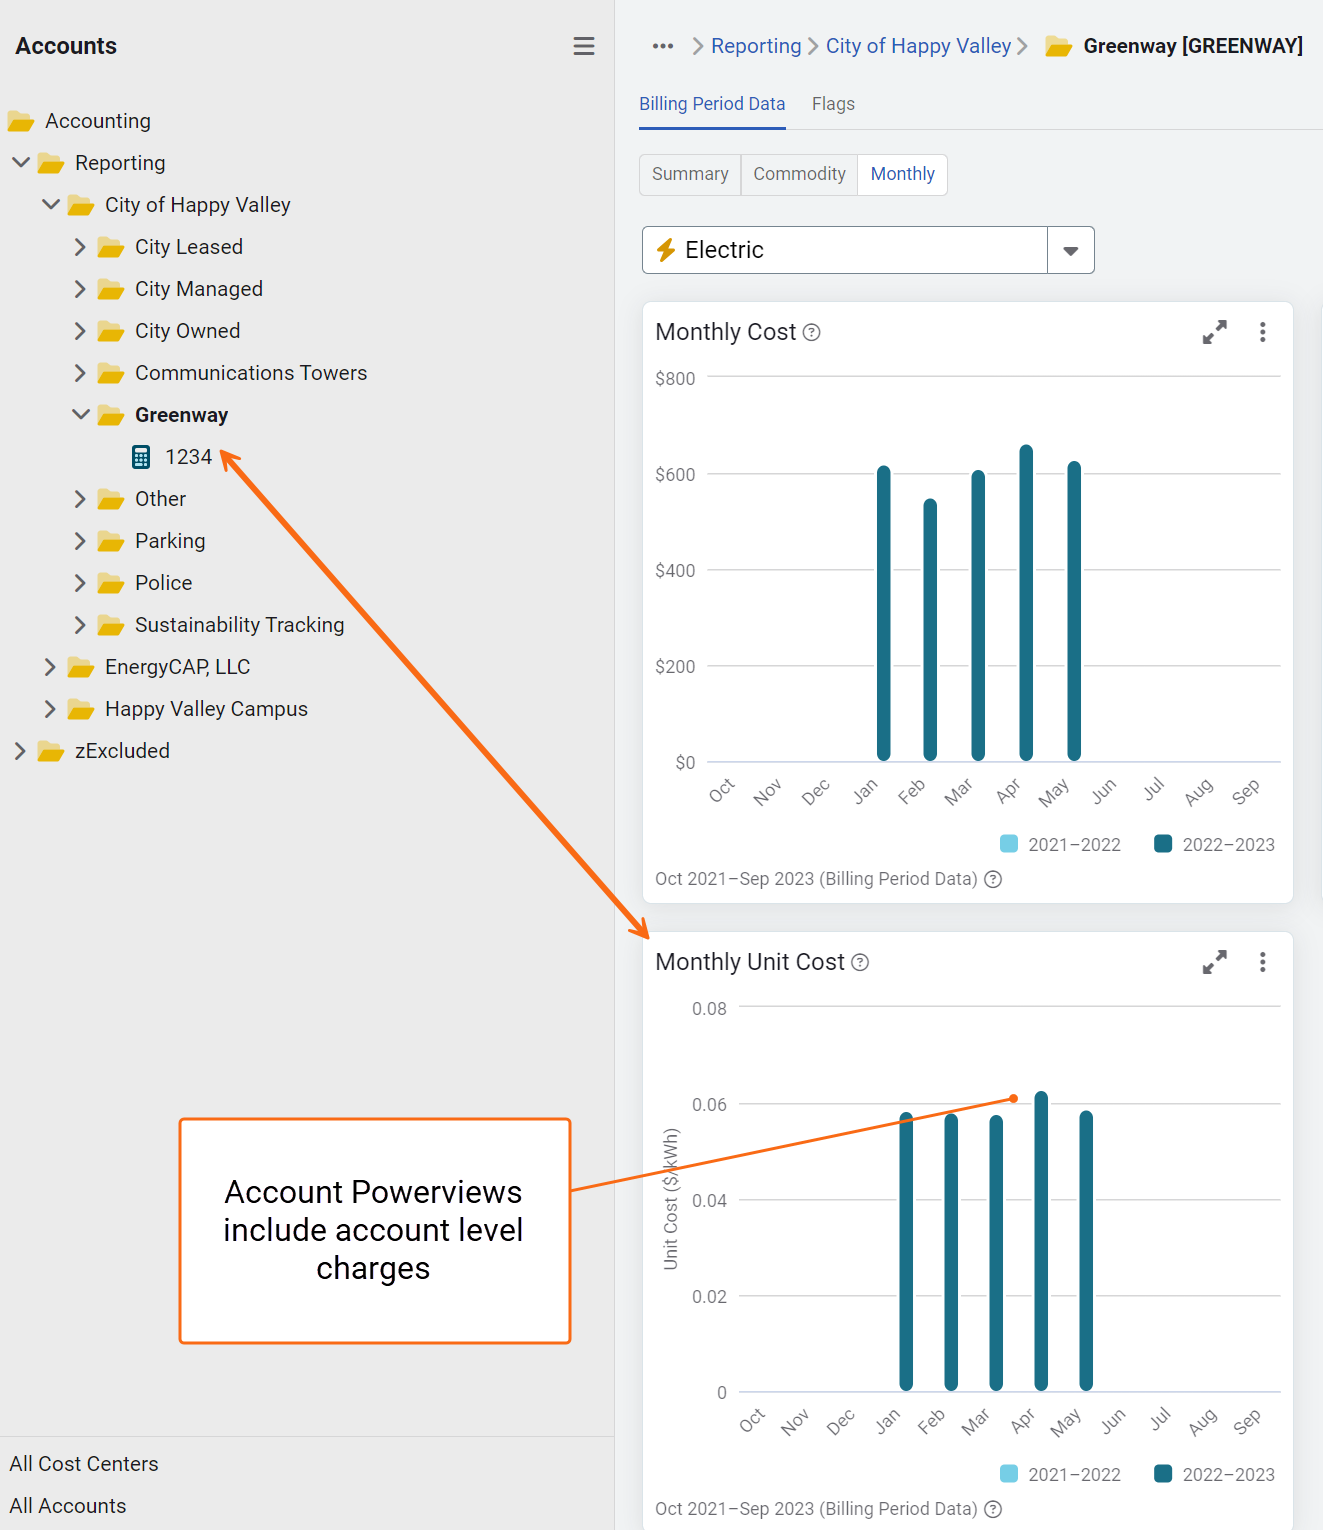
Task: Collapse the Greenway folder
Action: coord(81,414)
